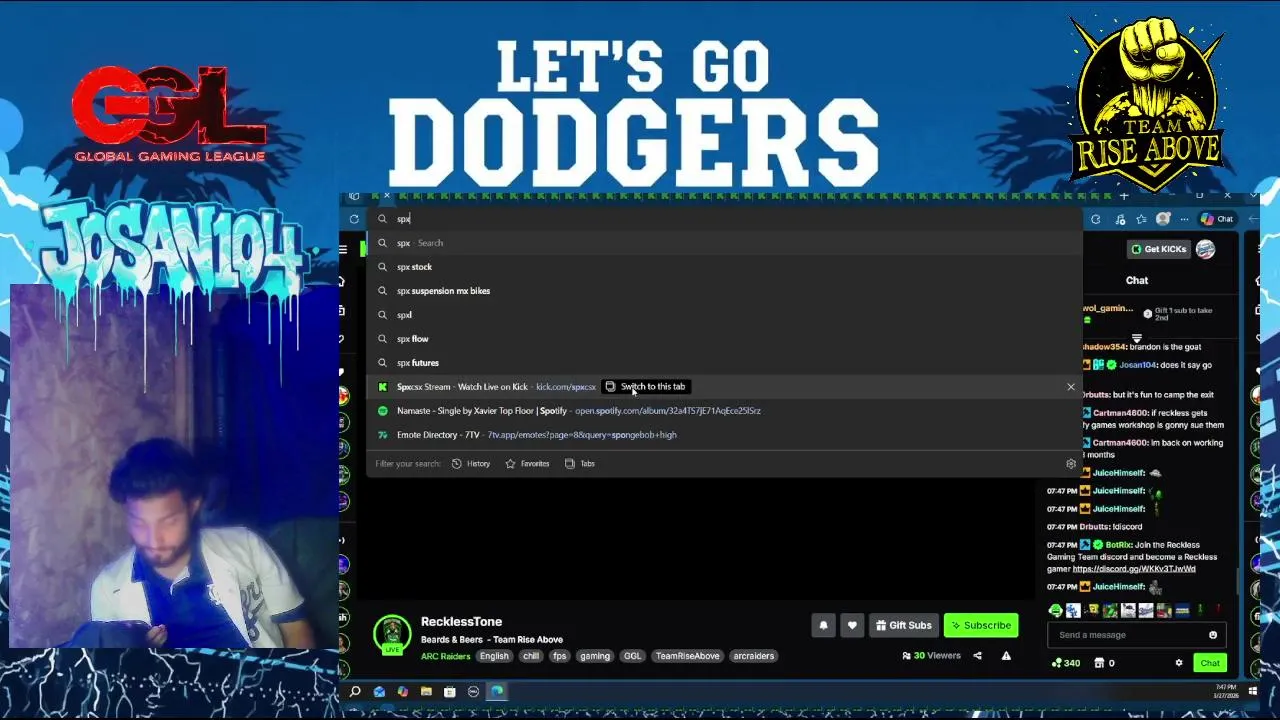Collapse the pinned gift sub banner handle

point(1136,338)
